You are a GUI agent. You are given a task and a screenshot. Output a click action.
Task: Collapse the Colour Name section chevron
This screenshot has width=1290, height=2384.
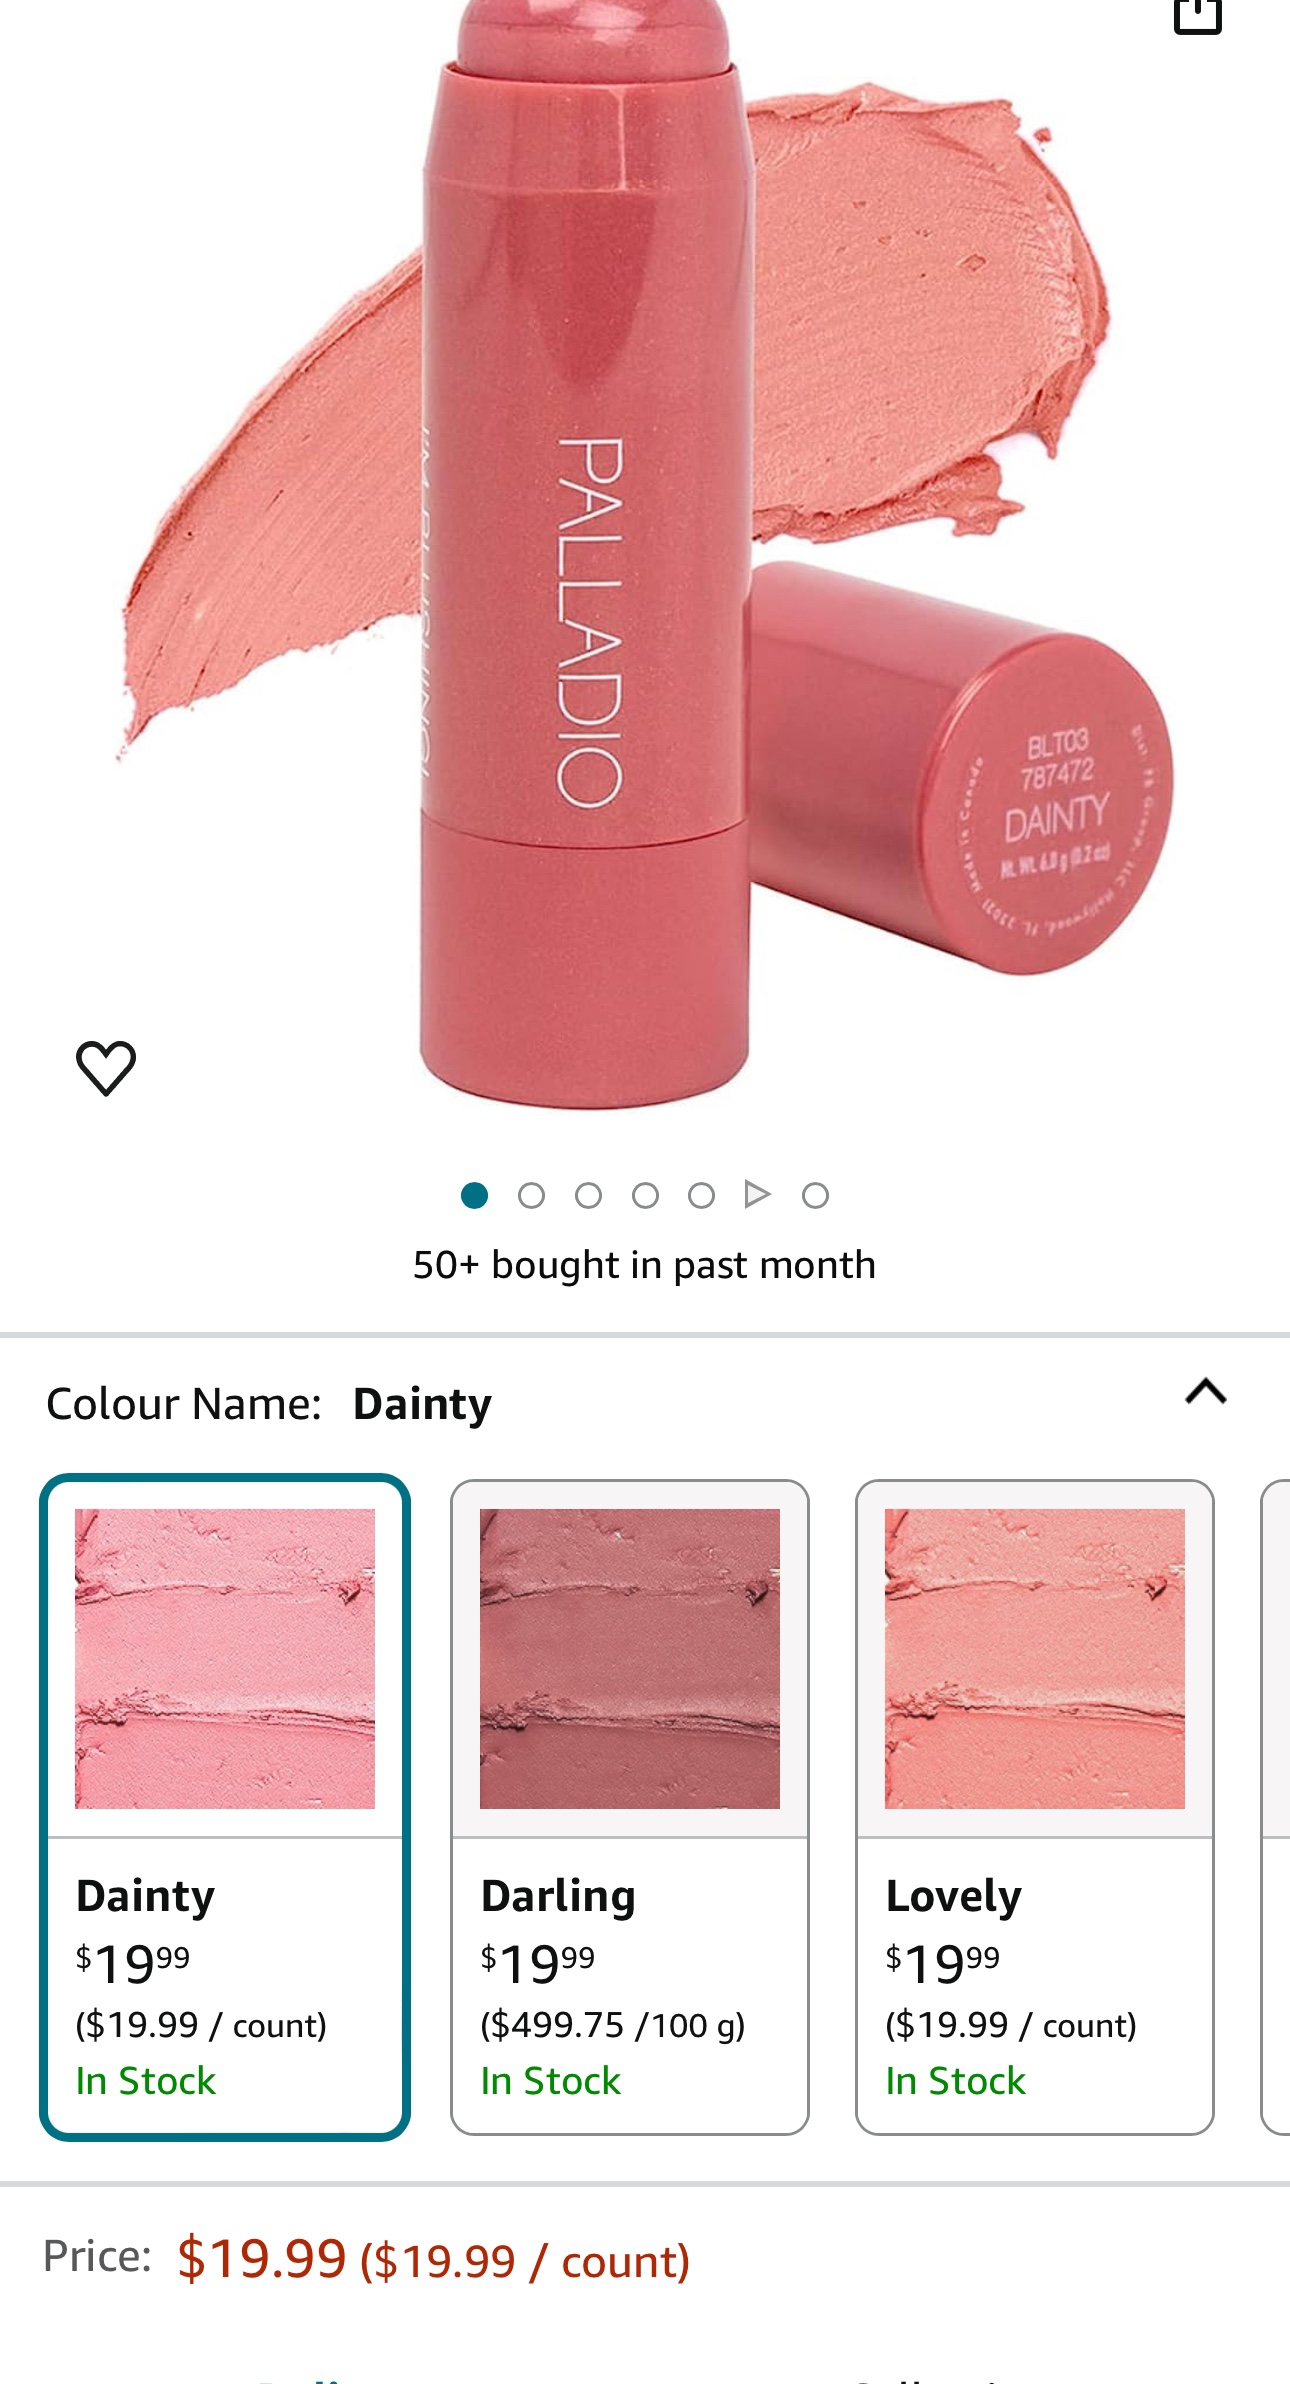(1205, 1392)
